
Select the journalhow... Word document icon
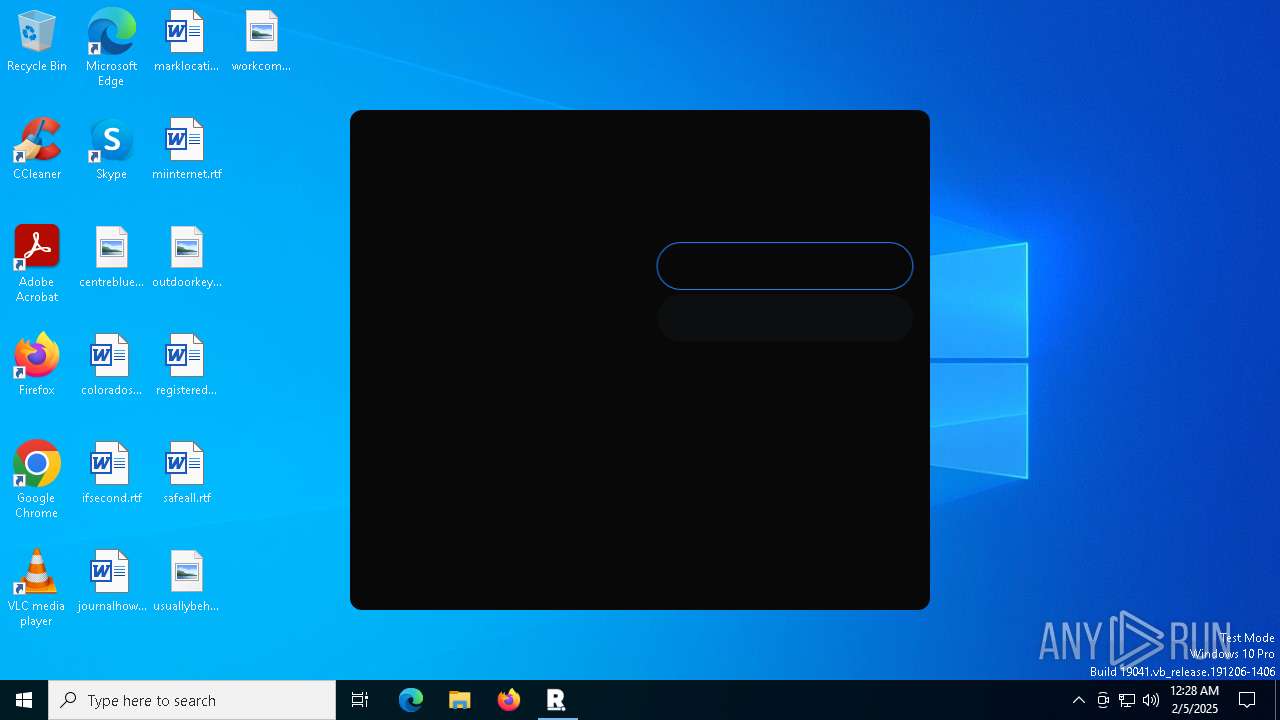point(111,582)
